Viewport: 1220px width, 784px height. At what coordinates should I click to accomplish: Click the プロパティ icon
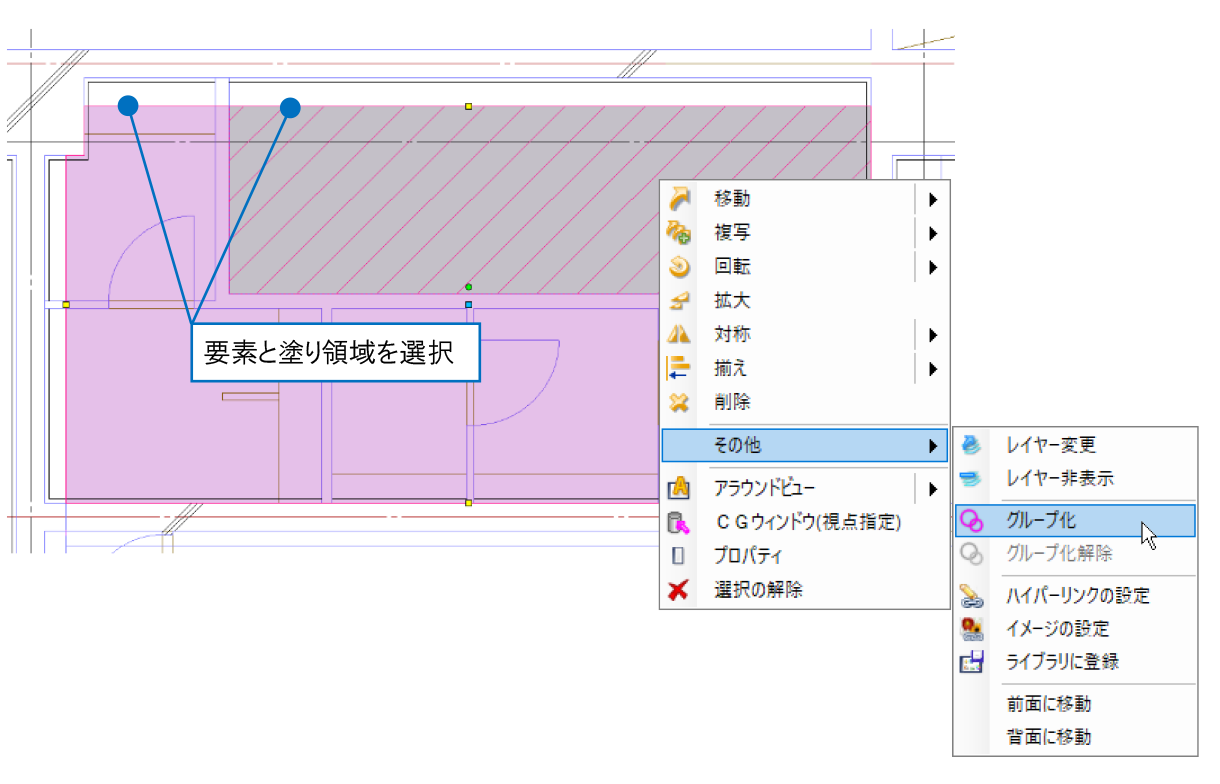pos(679,556)
